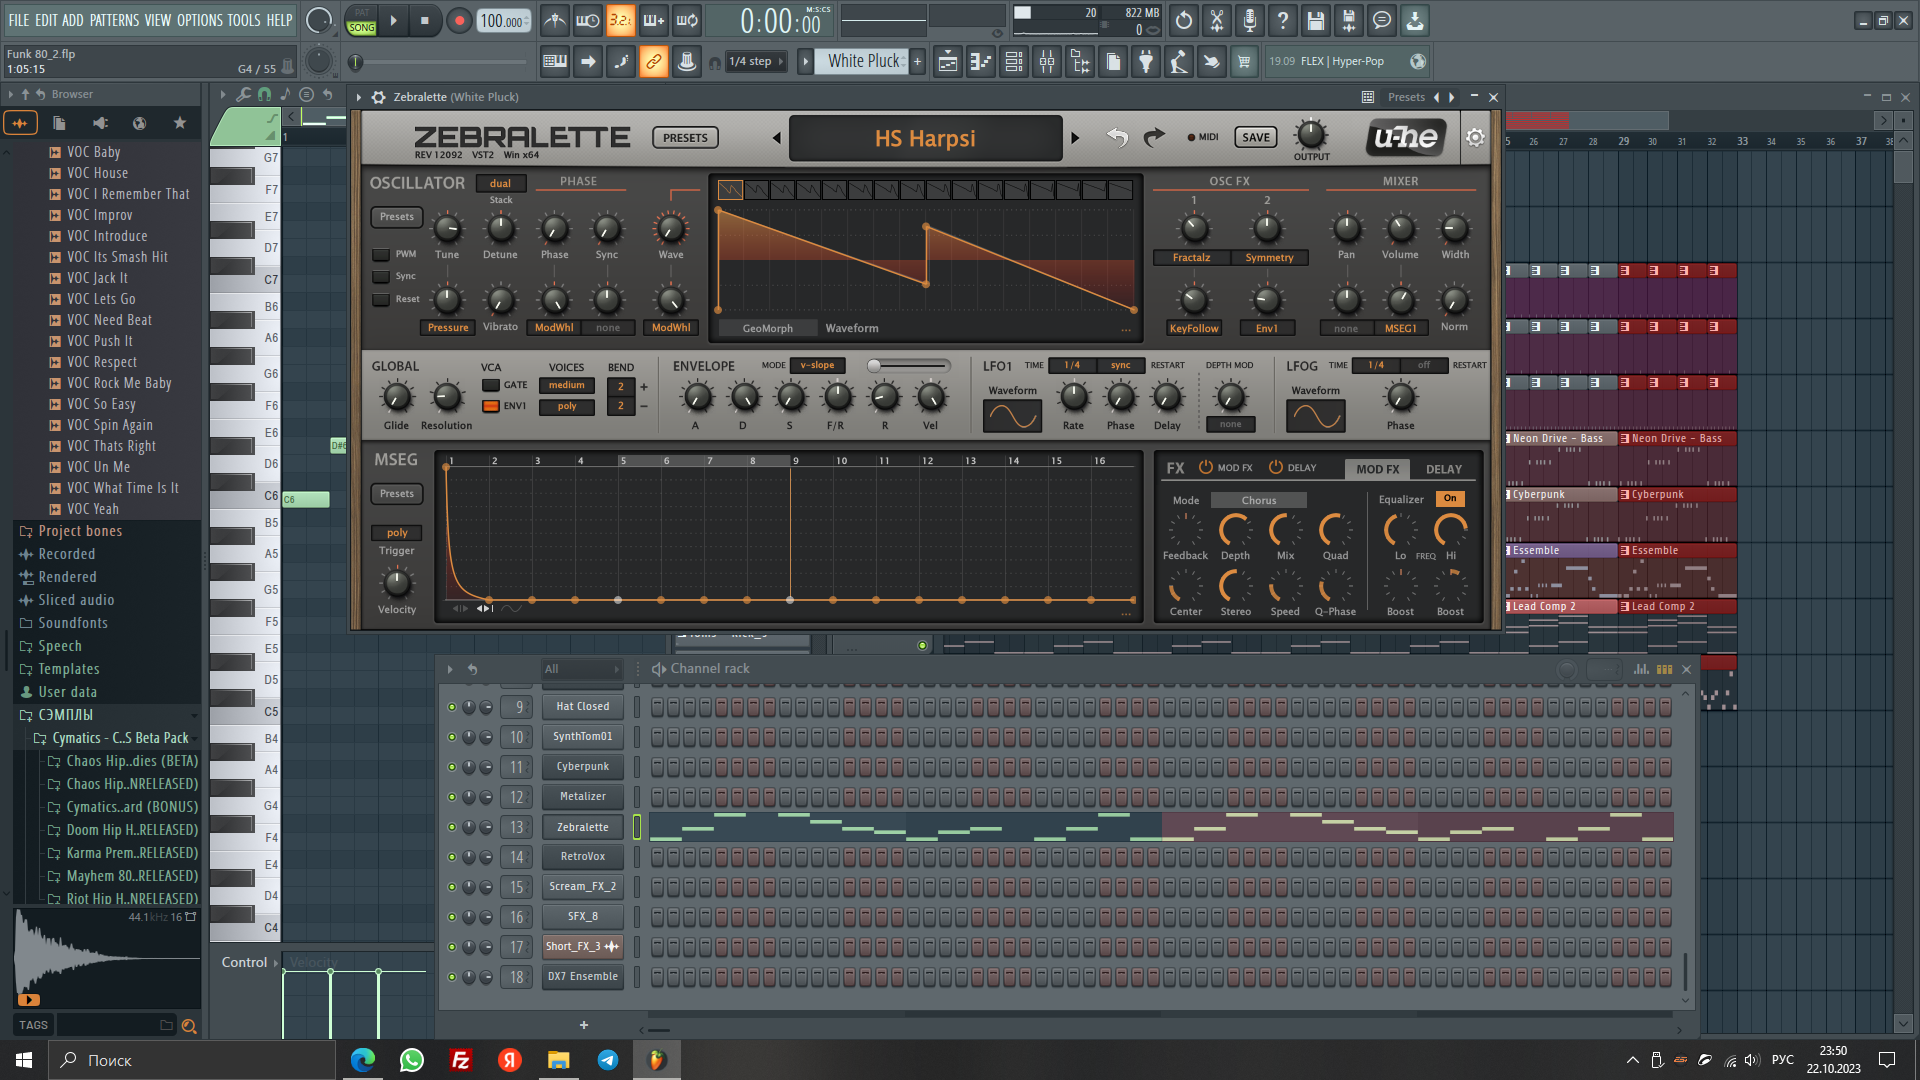Screen dimensions: 1920x1080
Task: Toggle the Equalizer On switch
Action: [x=1450, y=498]
